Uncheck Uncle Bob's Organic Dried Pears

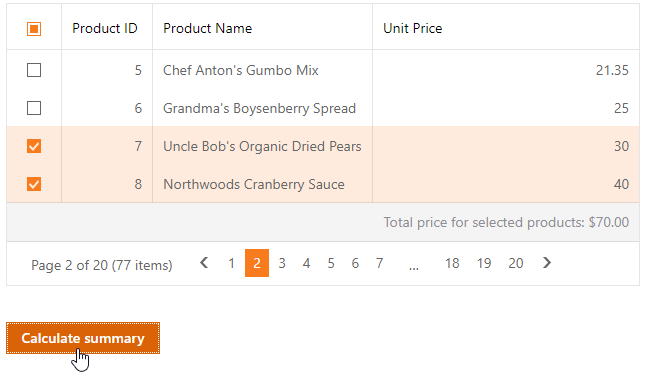point(34,146)
